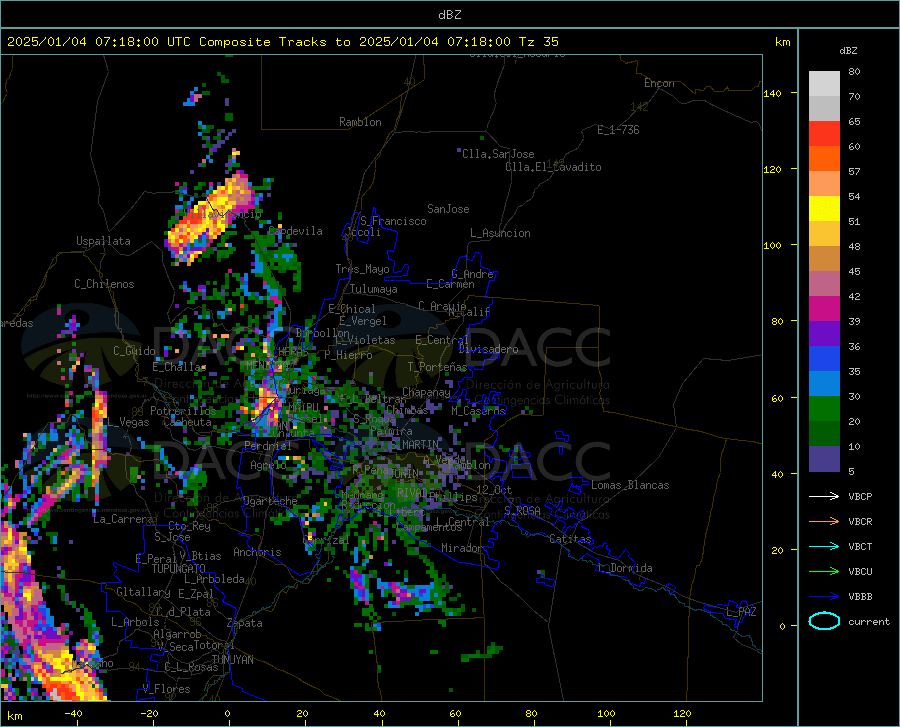Click the green VBCU arrow legend icon
900x727 pixels.
point(824,572)
